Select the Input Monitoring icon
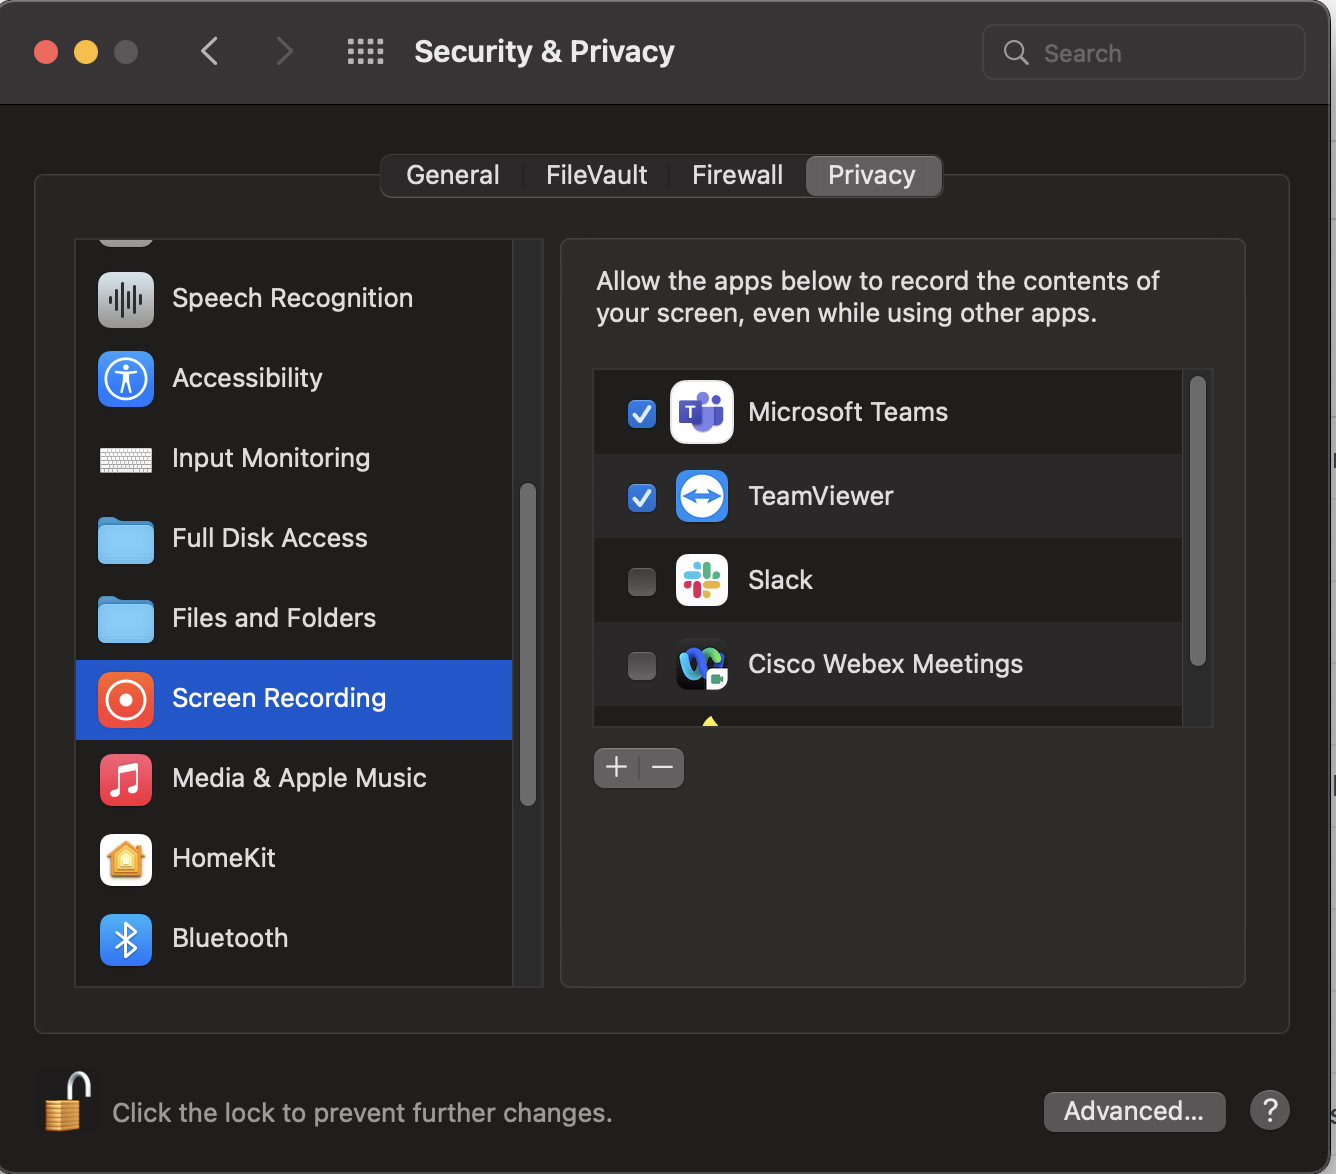 pos(126,459)
